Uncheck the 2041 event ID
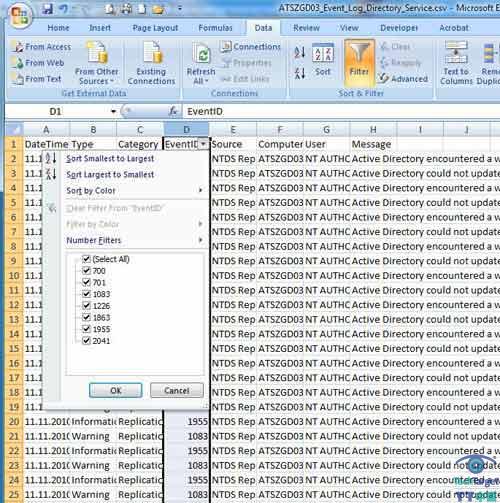This screenshot has width=500, height=503. point(86,341)
